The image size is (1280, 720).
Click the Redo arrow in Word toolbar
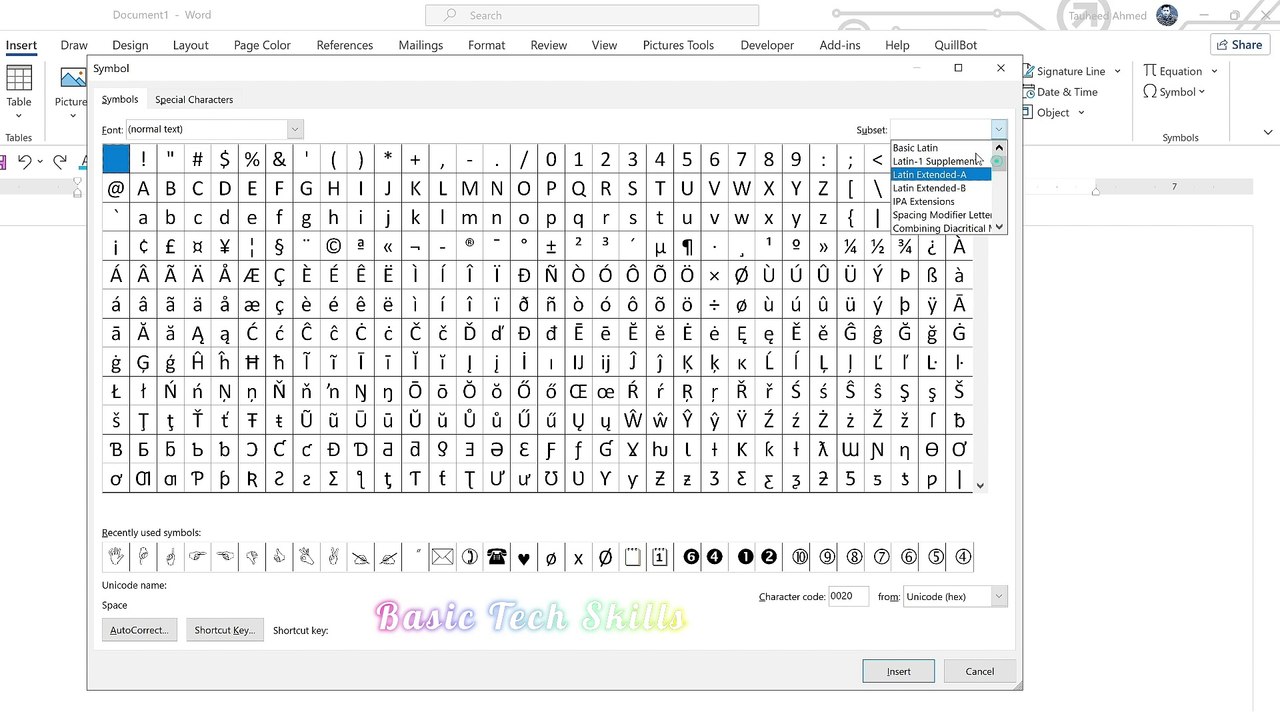point(60,162)
